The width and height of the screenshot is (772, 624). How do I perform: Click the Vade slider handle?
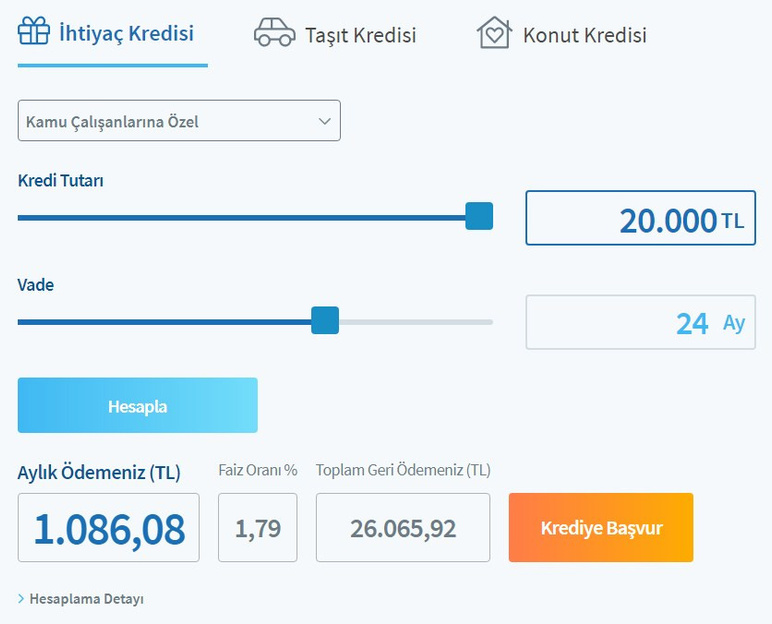pyautogui.click(x=325, y=320)
